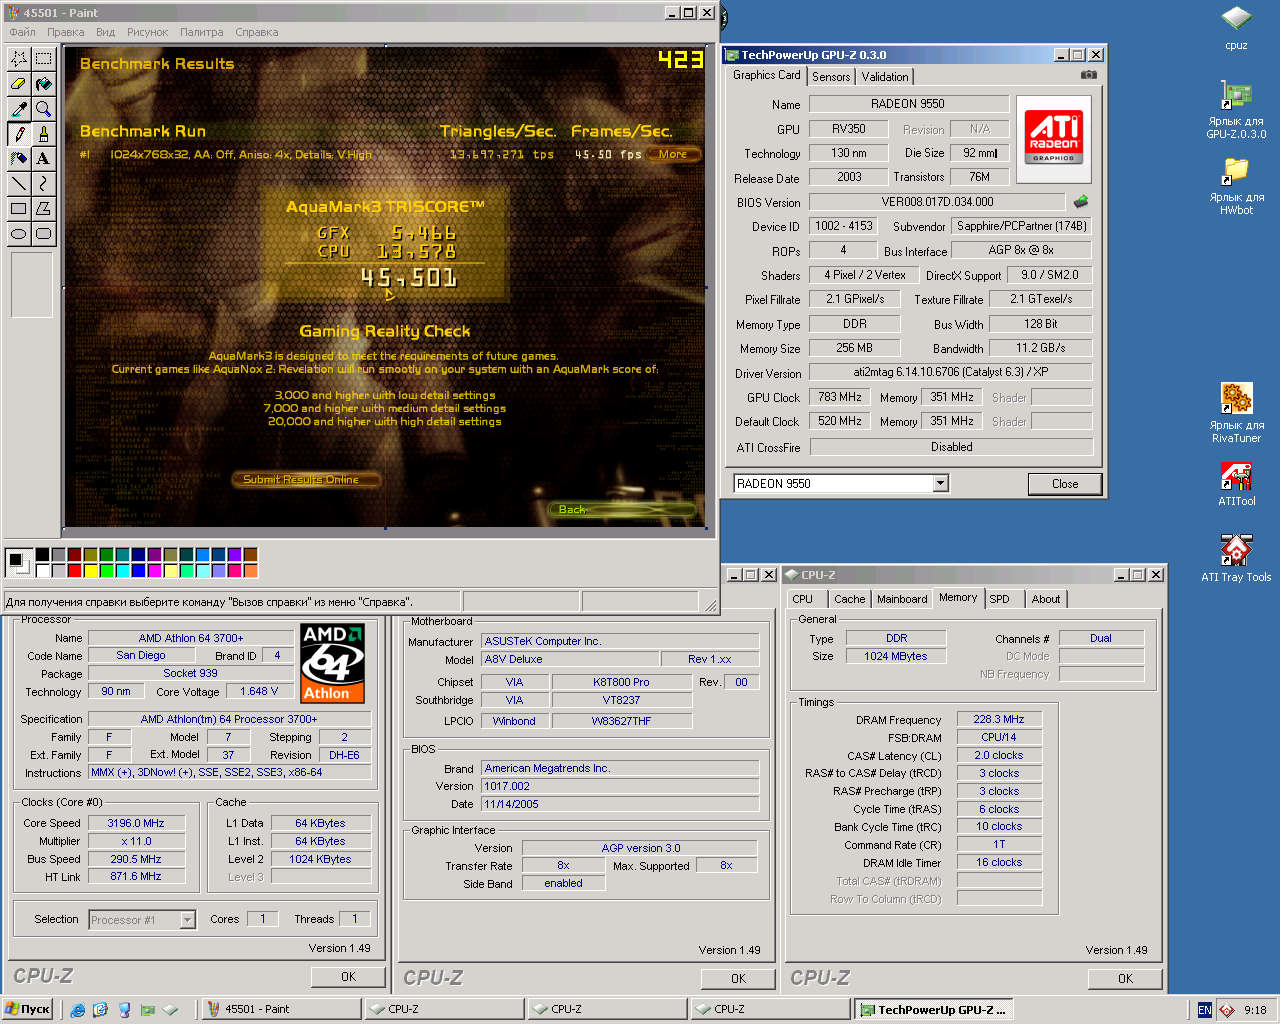Launch the ATITool desktop icon

[x=1236, y=484]
